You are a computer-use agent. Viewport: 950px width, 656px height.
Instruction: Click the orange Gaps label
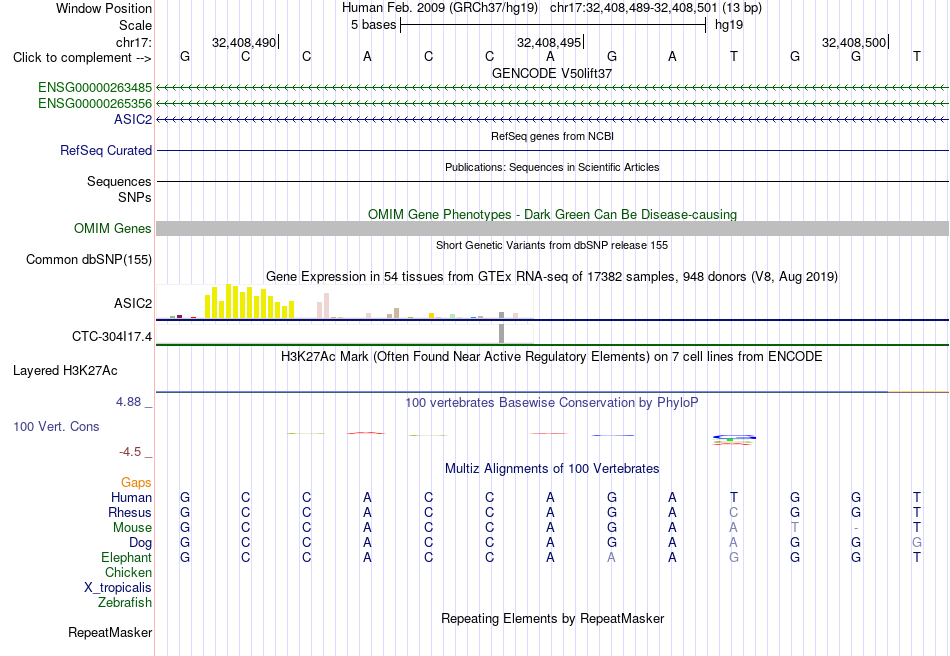click(x=136, y=482)
